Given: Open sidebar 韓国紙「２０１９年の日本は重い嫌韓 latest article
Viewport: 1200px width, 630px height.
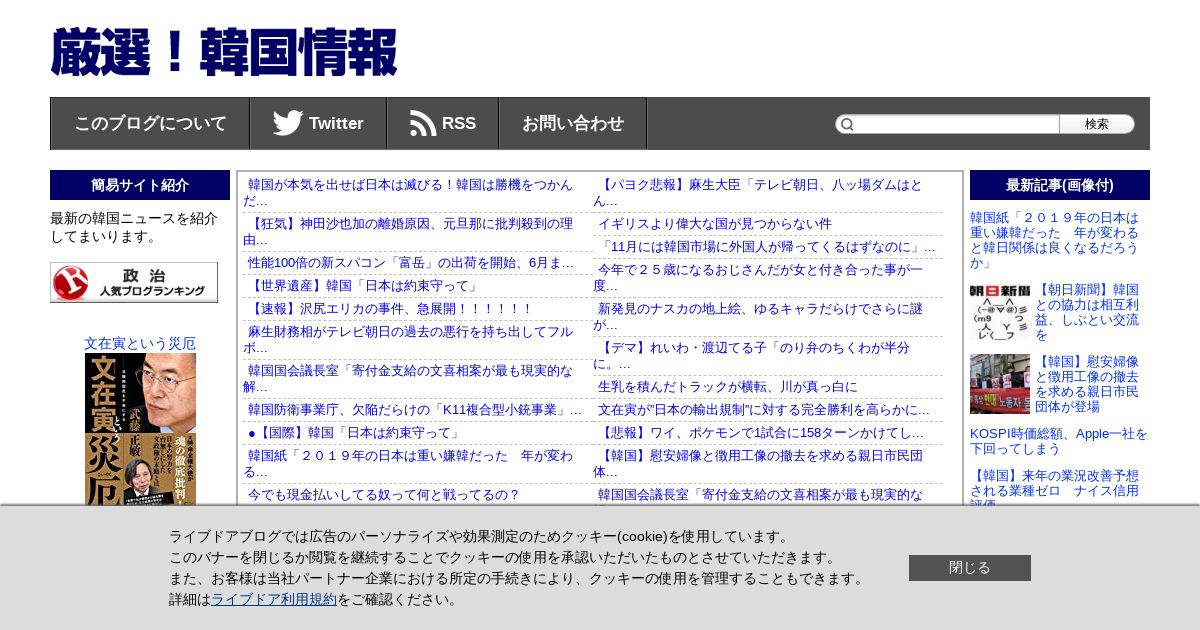Looking at the screenshot, I should pos(1055,240).
